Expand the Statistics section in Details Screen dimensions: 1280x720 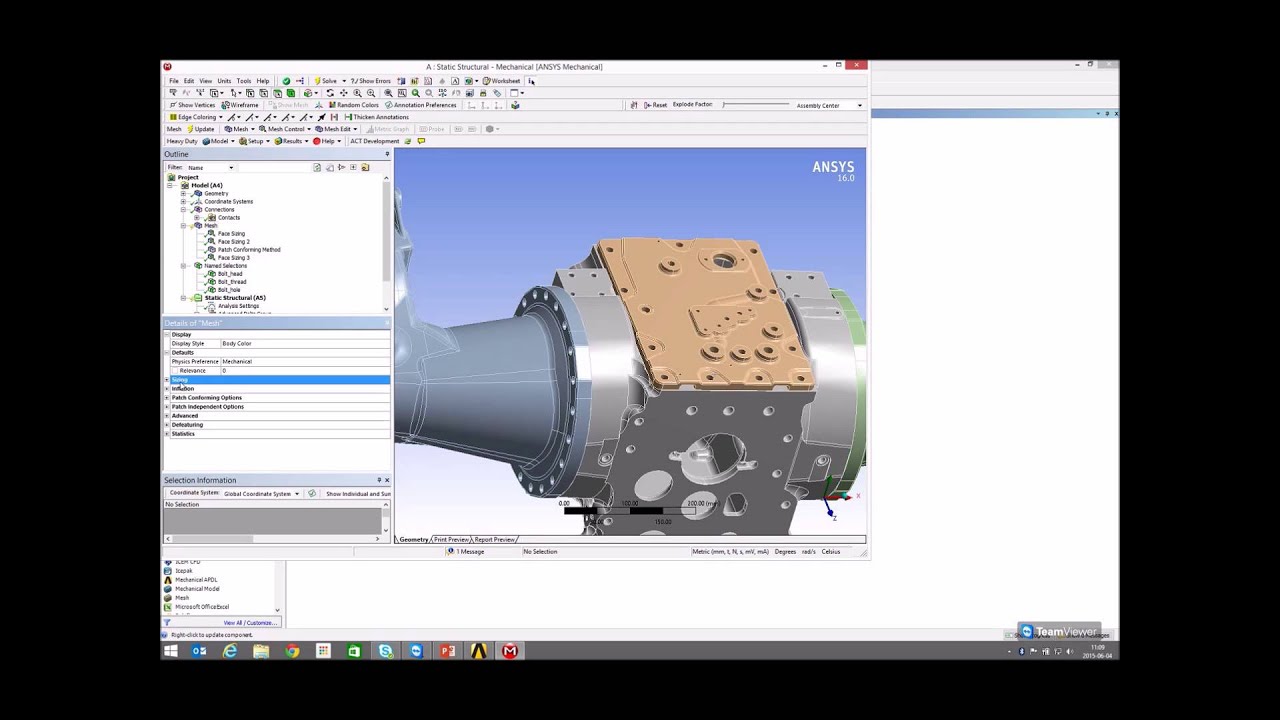tap(167, 434)
